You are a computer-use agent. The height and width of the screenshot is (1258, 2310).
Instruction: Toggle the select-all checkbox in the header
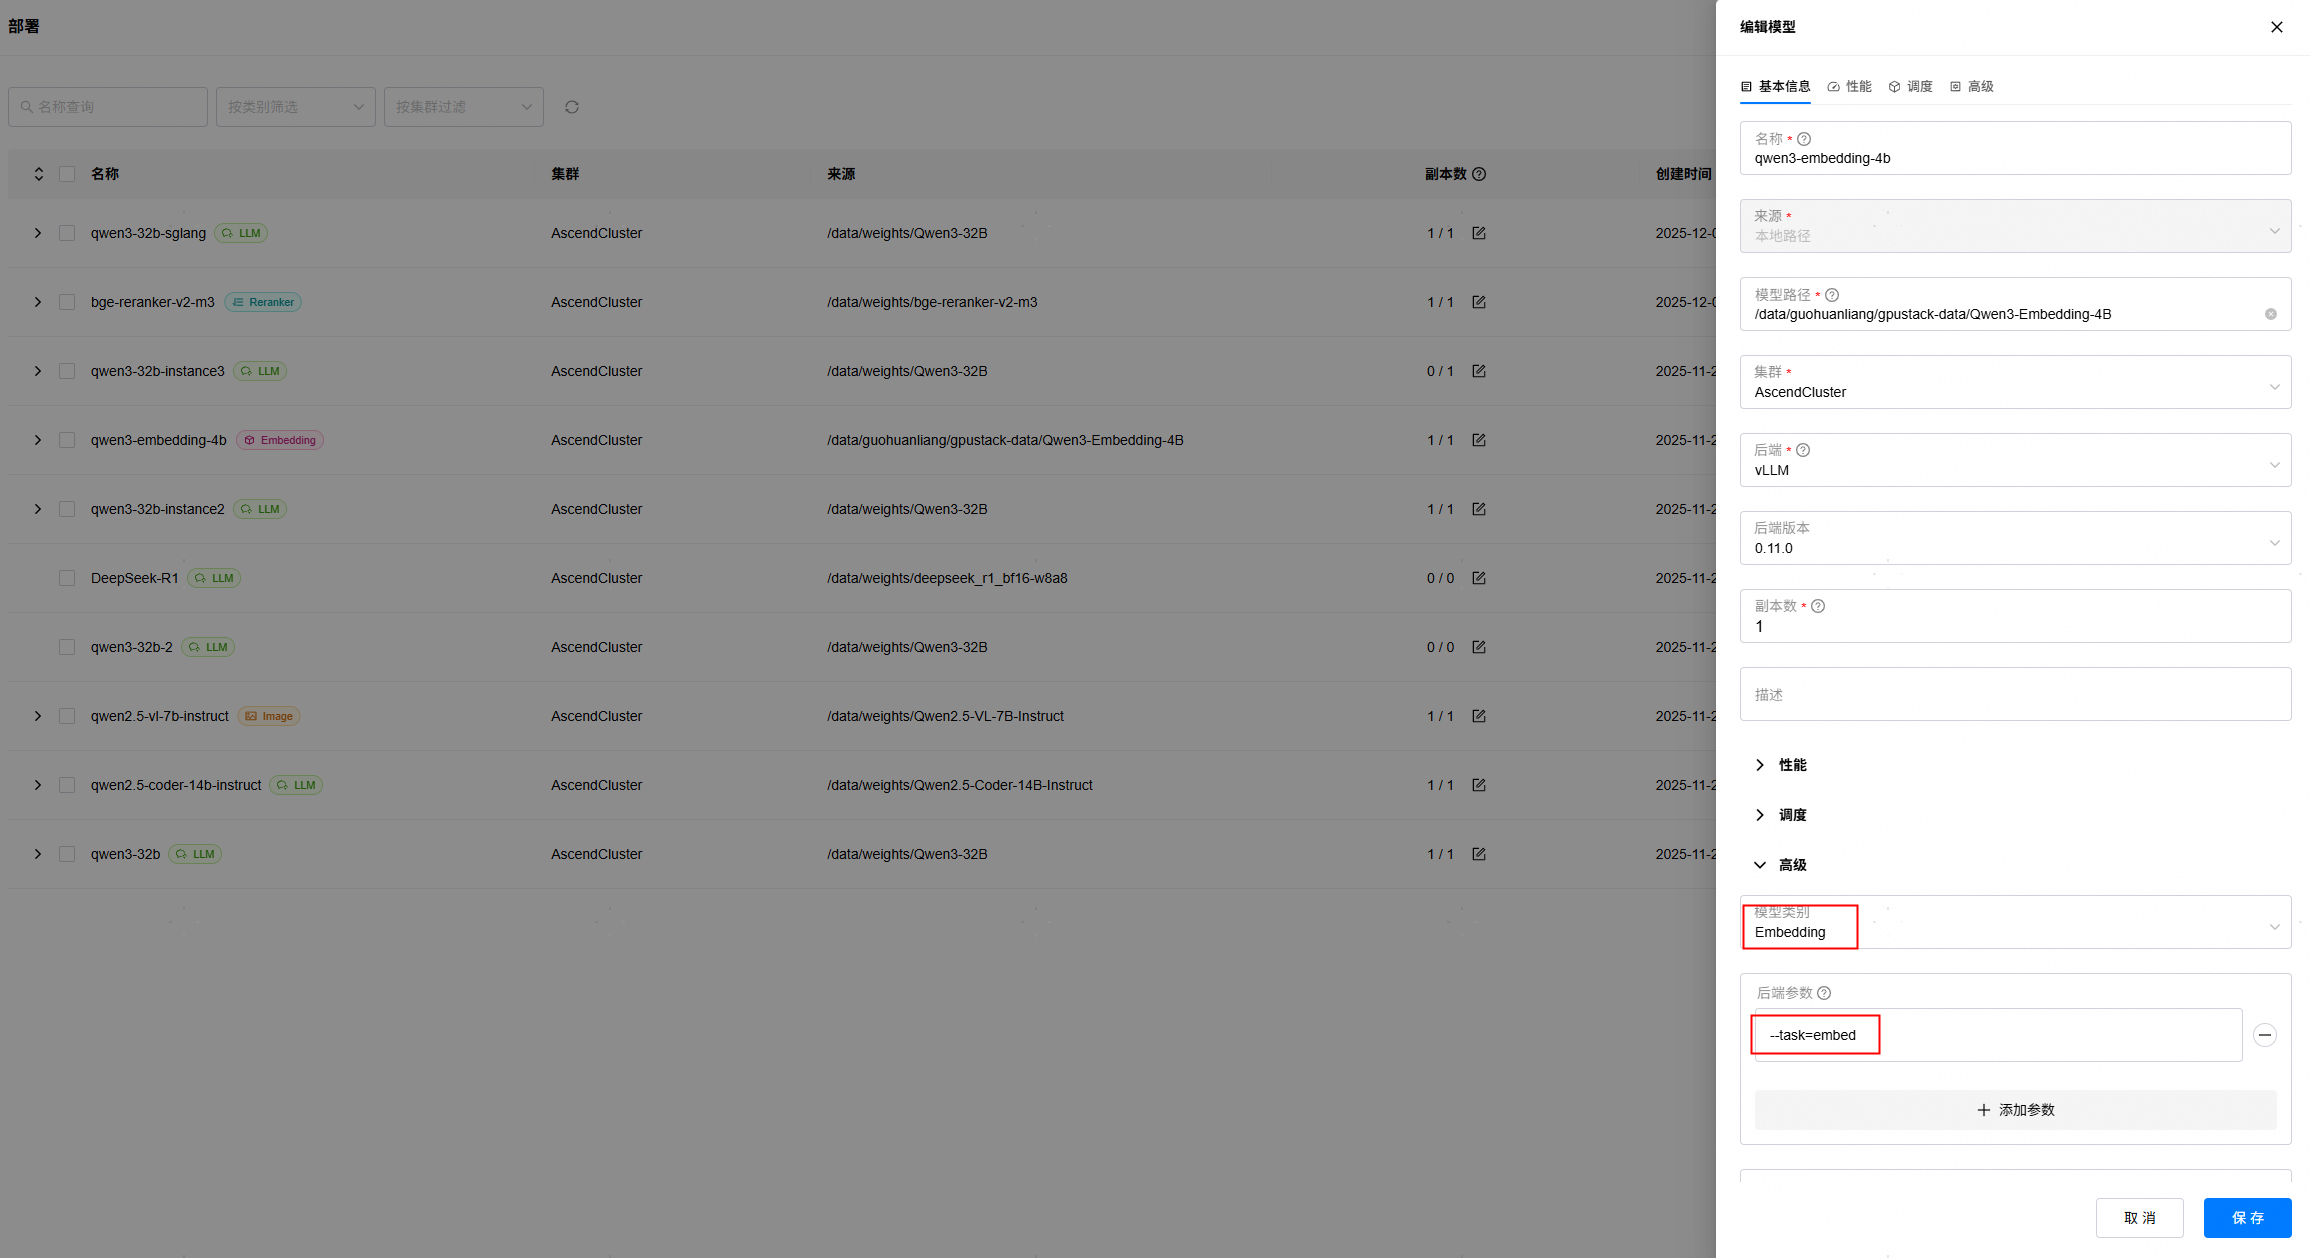coord(67,174)
